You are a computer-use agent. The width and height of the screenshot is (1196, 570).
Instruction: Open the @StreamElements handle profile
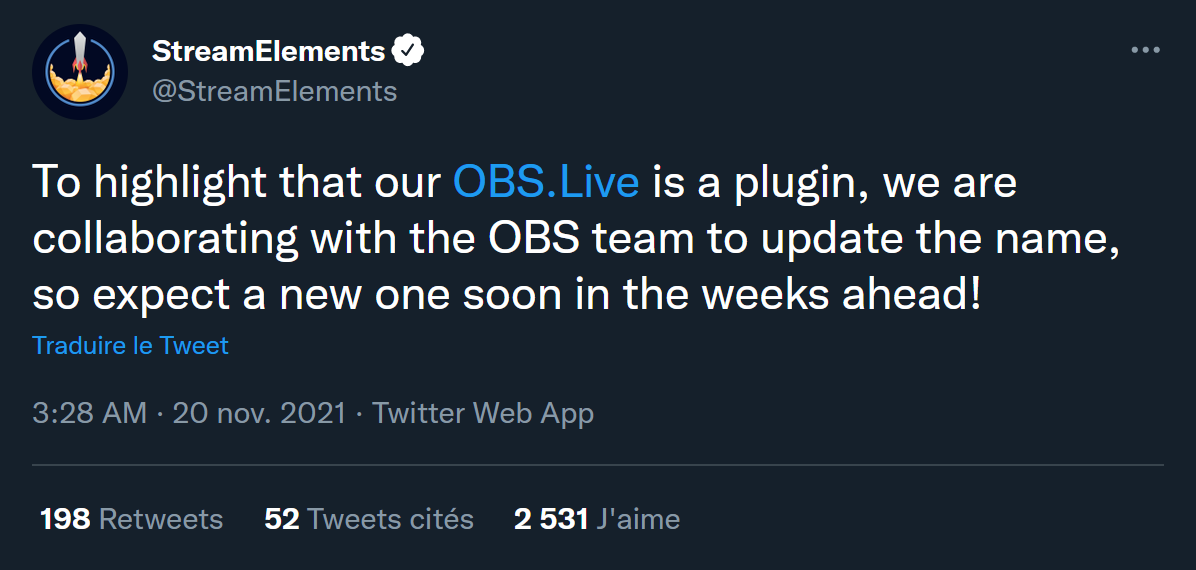[x=274, y=91]
